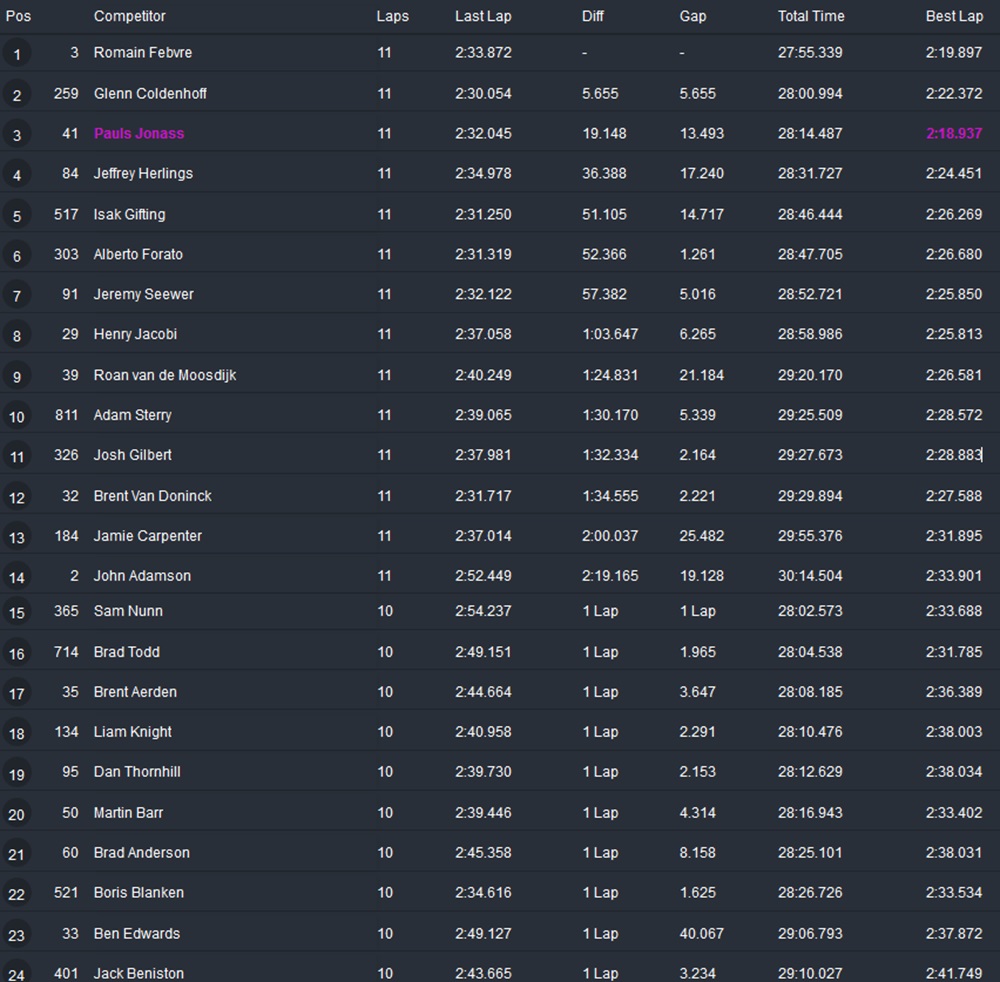Click the position 3 circle badge
This screenshot has width=1000, height=982.
tap(16, 135)
